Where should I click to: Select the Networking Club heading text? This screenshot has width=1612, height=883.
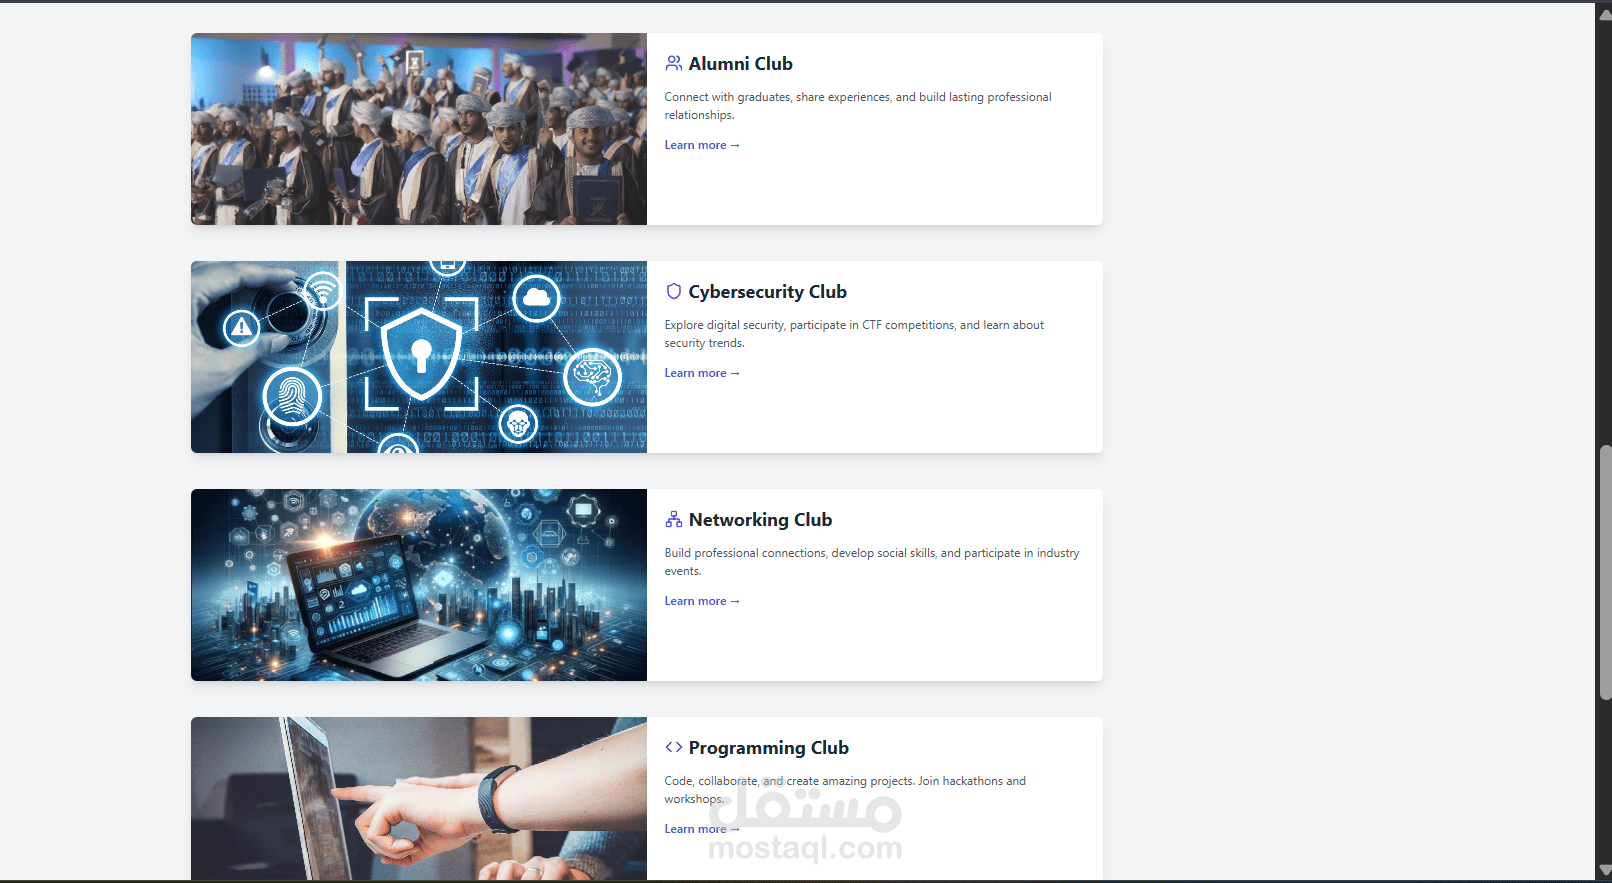coord(760,519)
